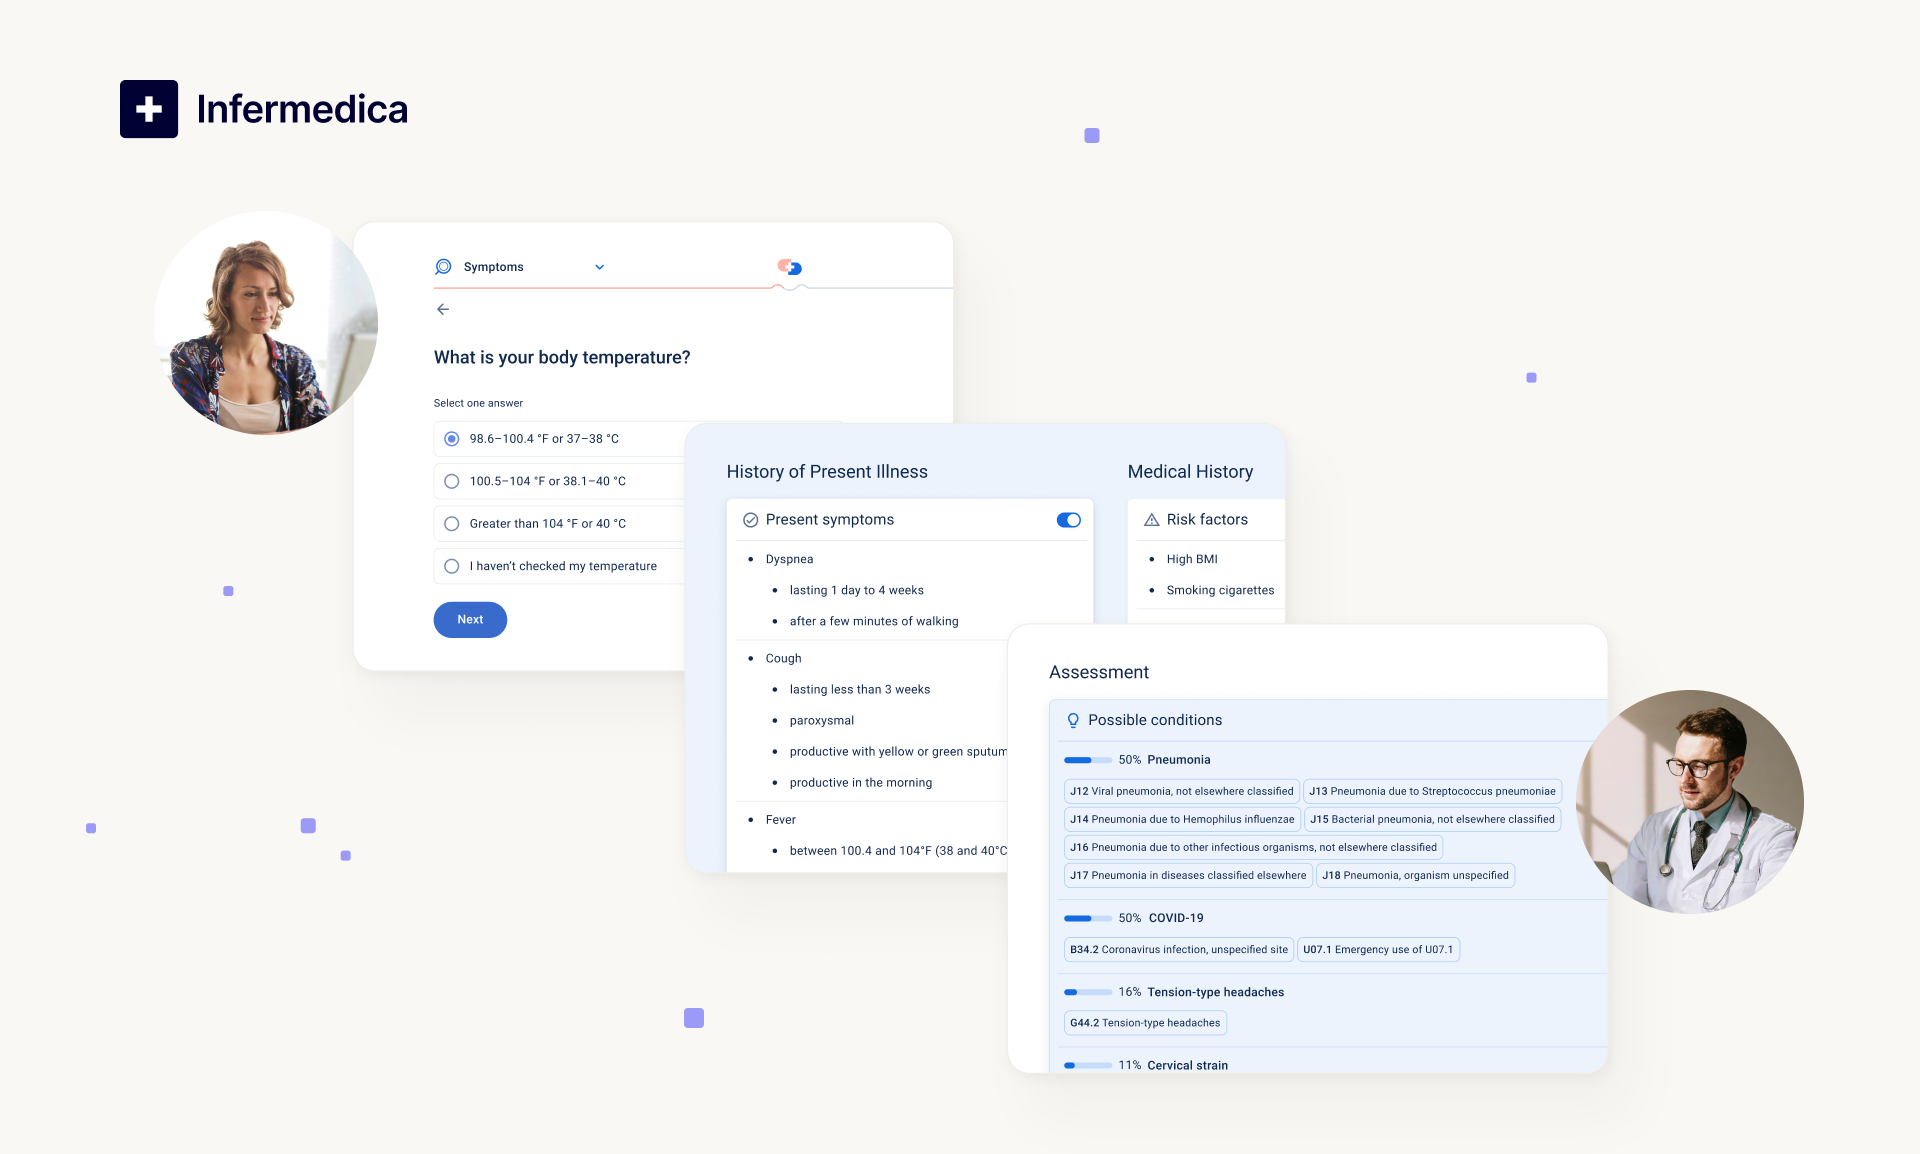Click the Symptoms magnifier icon

pos(443,267)
